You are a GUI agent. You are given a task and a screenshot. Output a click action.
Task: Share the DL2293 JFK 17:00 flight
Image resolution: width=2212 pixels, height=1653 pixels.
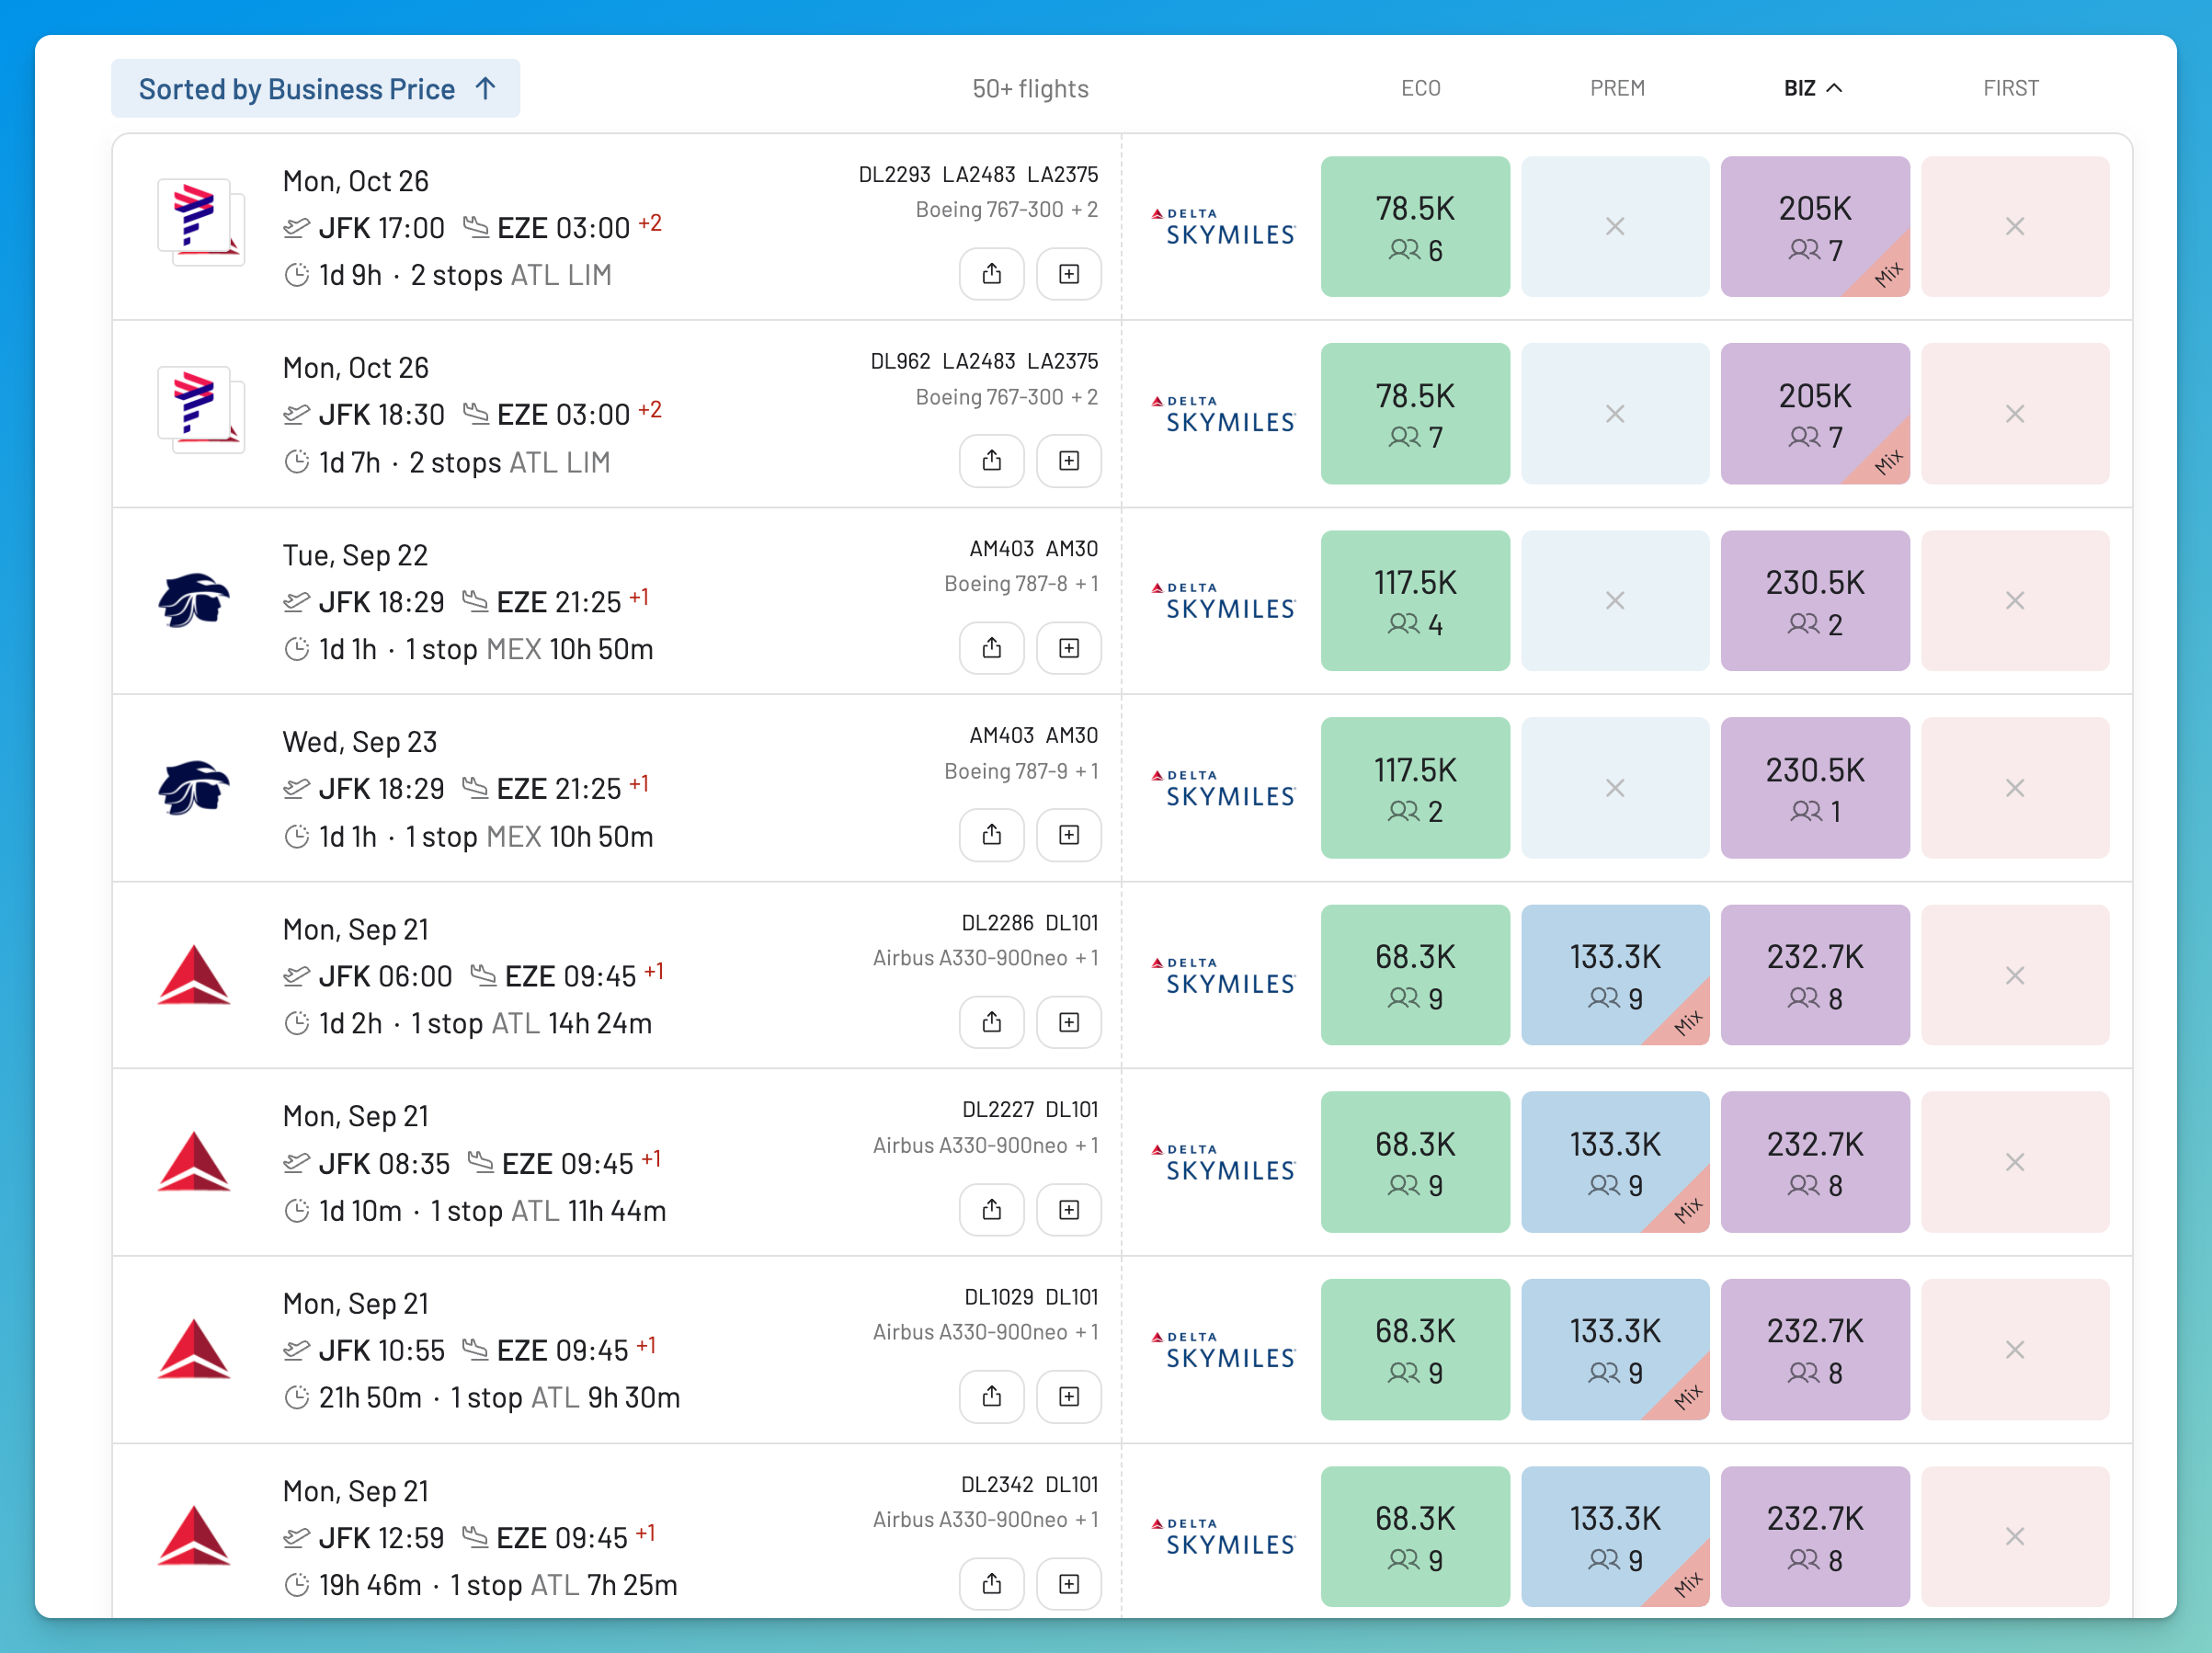991,274
